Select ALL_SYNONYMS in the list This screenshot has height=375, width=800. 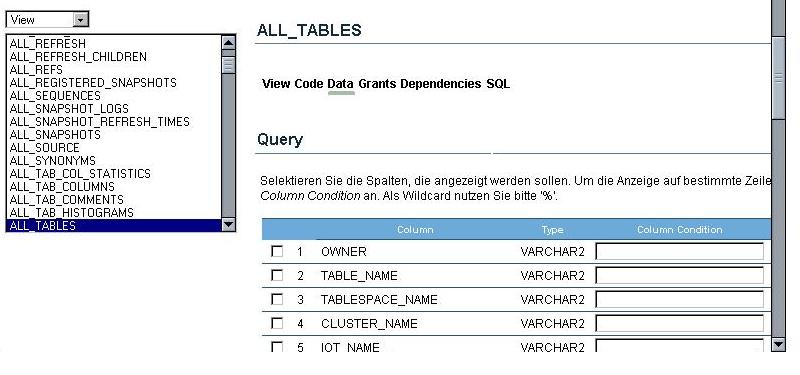coord(53,161)
